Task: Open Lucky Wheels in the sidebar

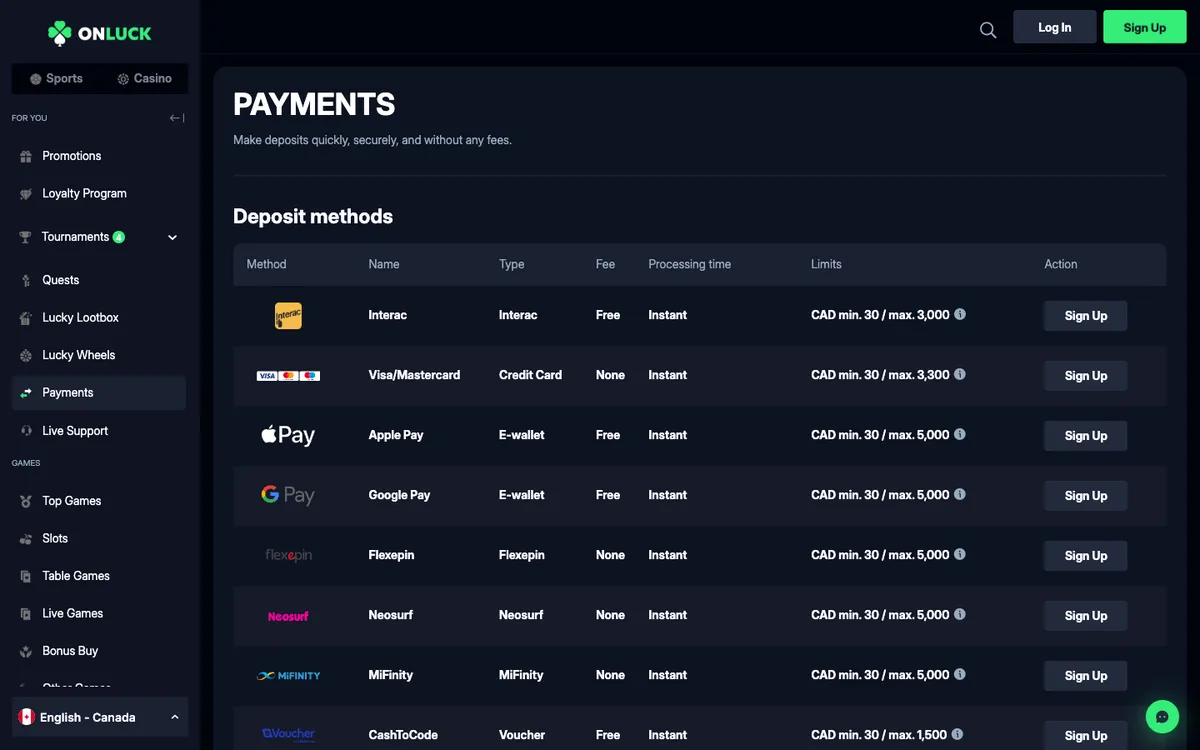Action: tap(99, 355)
